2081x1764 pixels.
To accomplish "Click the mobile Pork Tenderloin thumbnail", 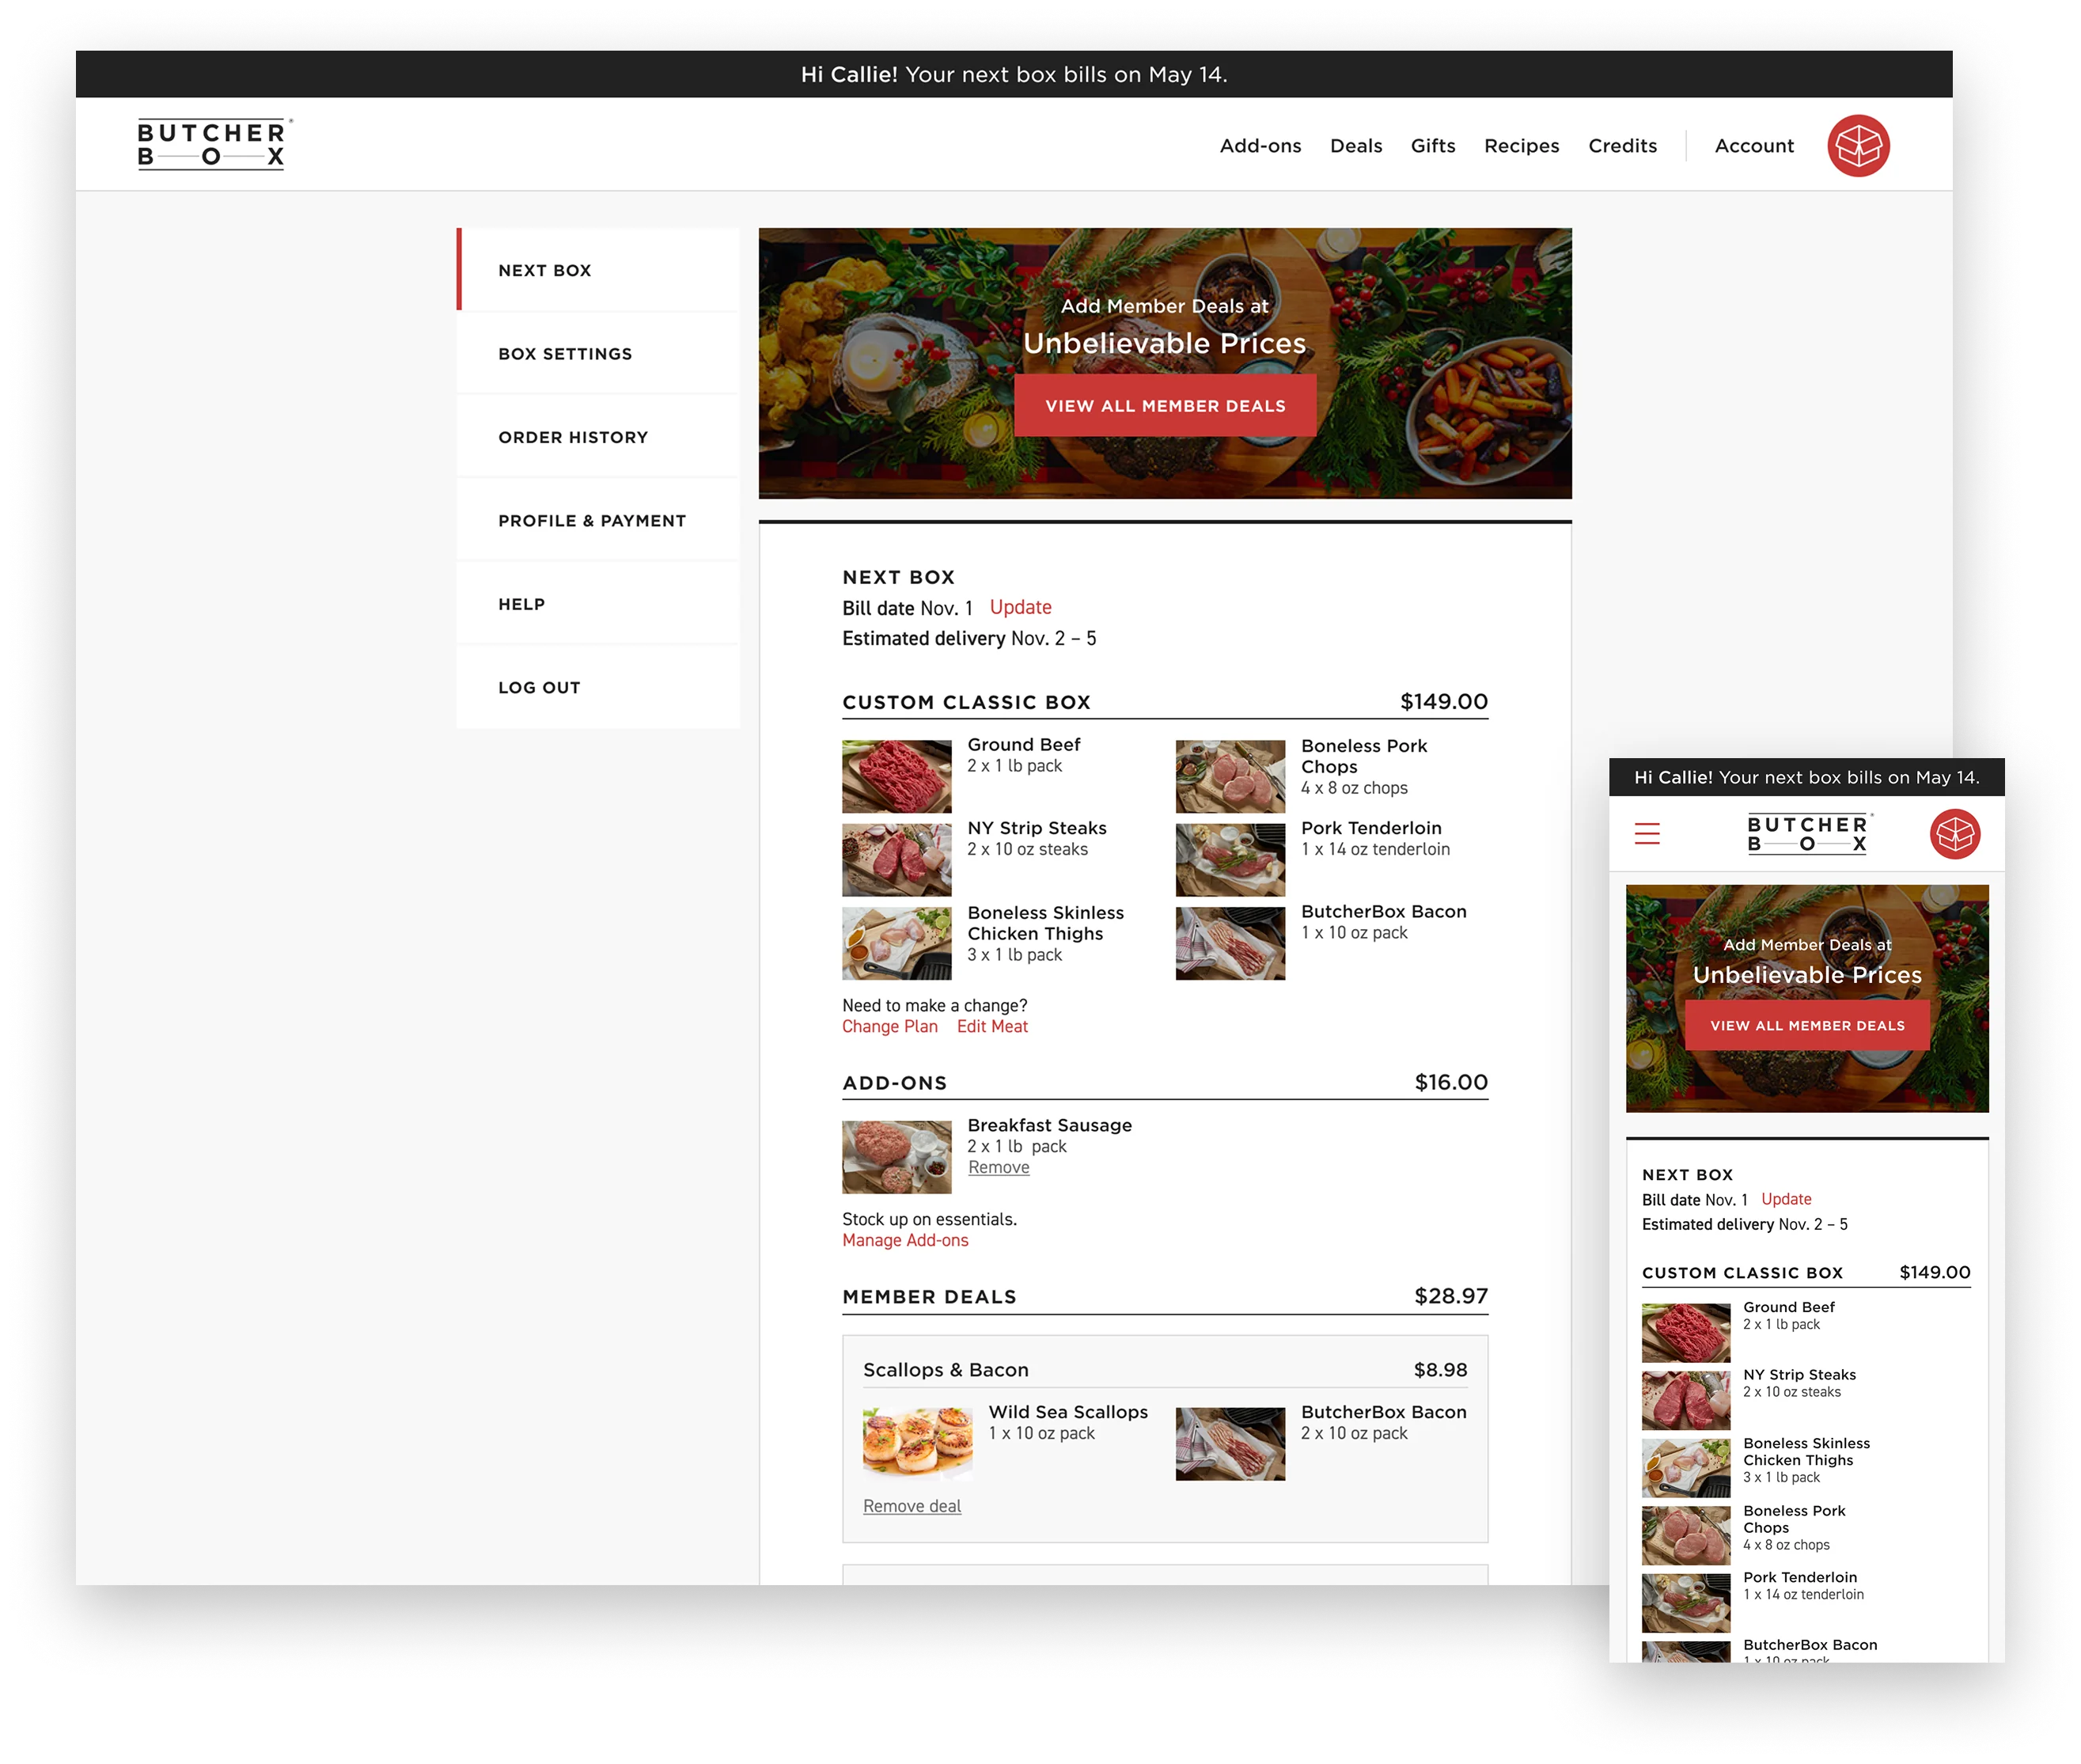I will point(1685,1602).
